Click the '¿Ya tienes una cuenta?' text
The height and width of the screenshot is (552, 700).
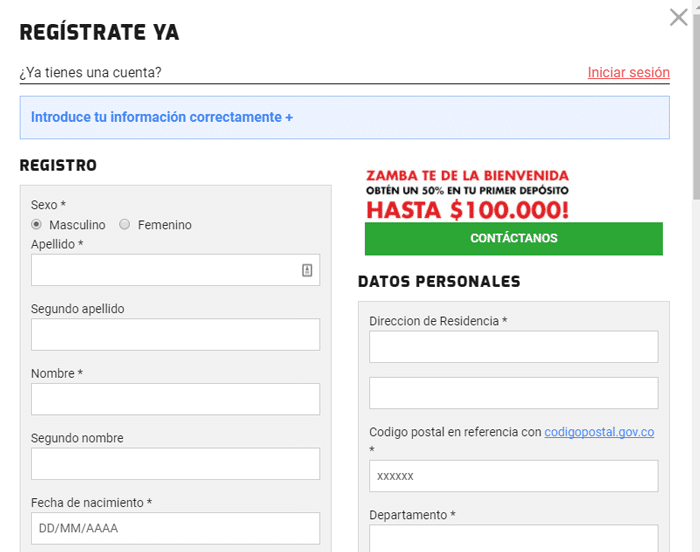click(91, 72)
